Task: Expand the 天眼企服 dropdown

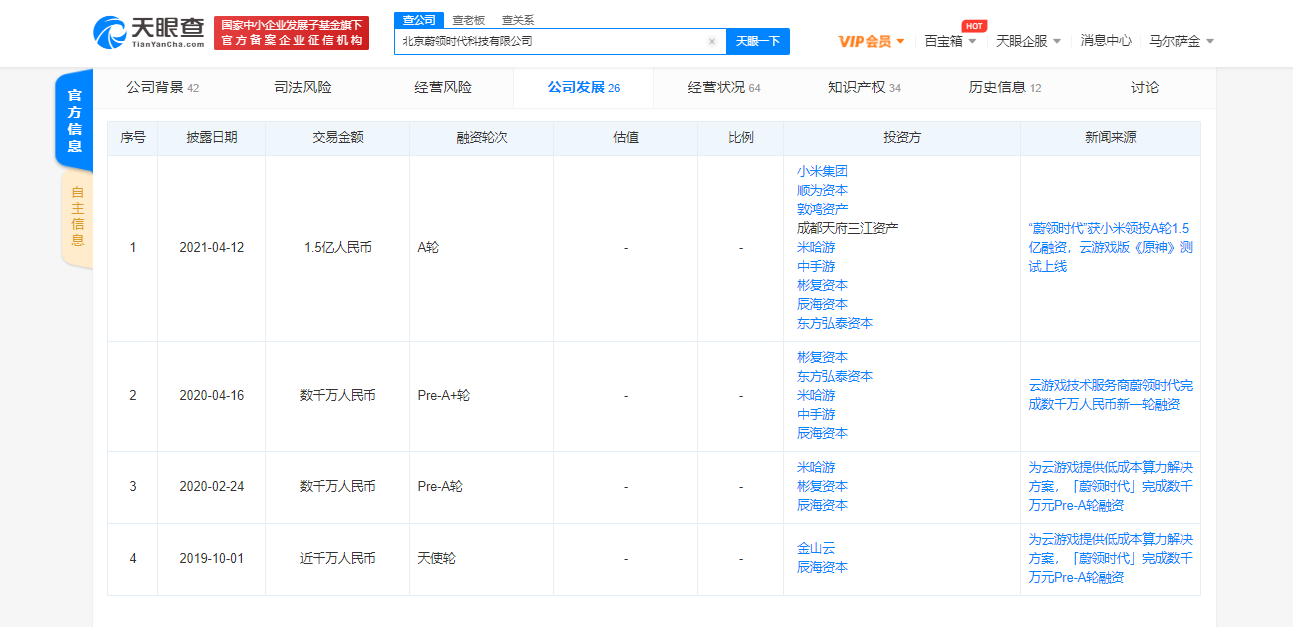Action: [x=1029, y=41]
